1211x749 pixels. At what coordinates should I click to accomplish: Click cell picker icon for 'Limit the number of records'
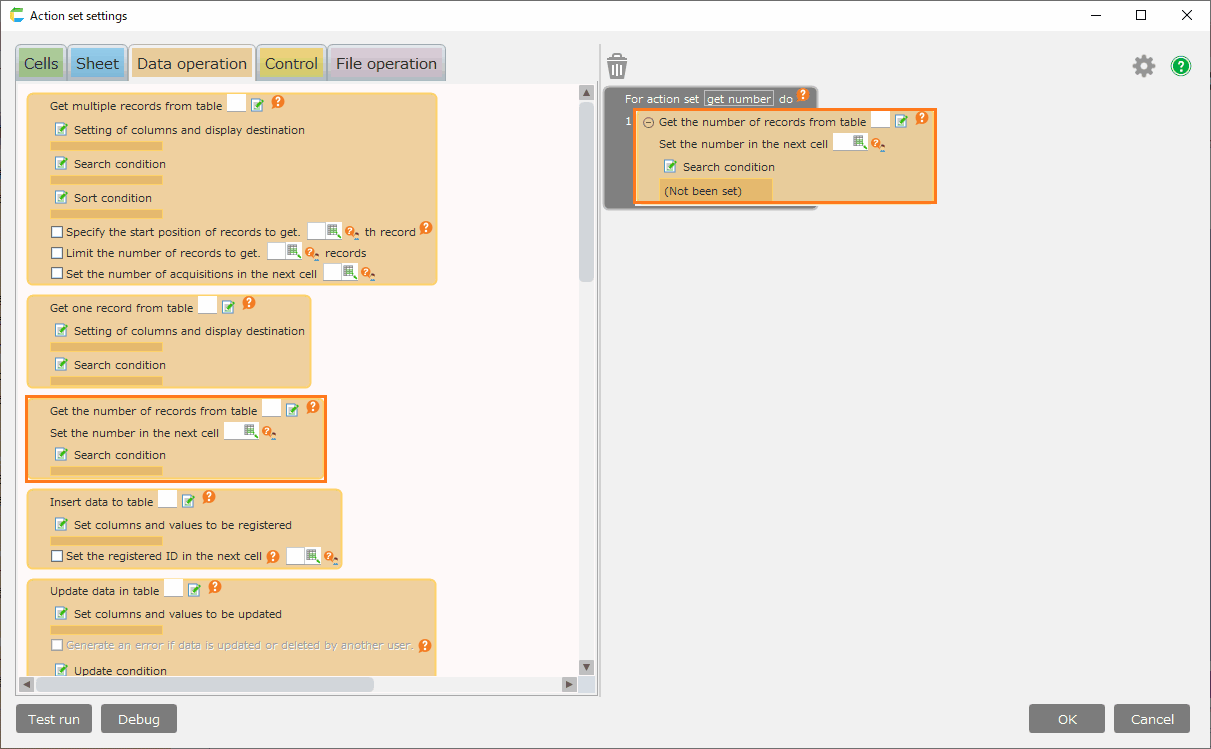point(293,252)
